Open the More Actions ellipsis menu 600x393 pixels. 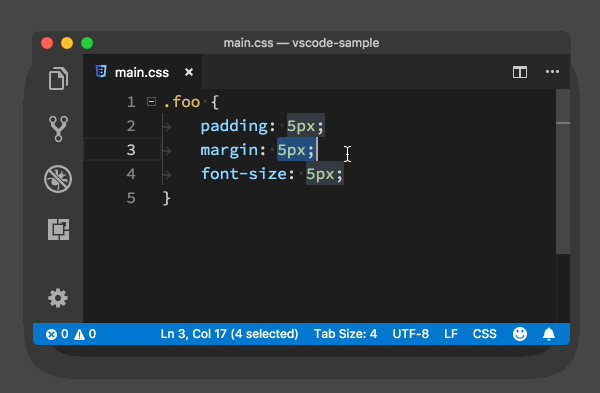tap(552, 72)
